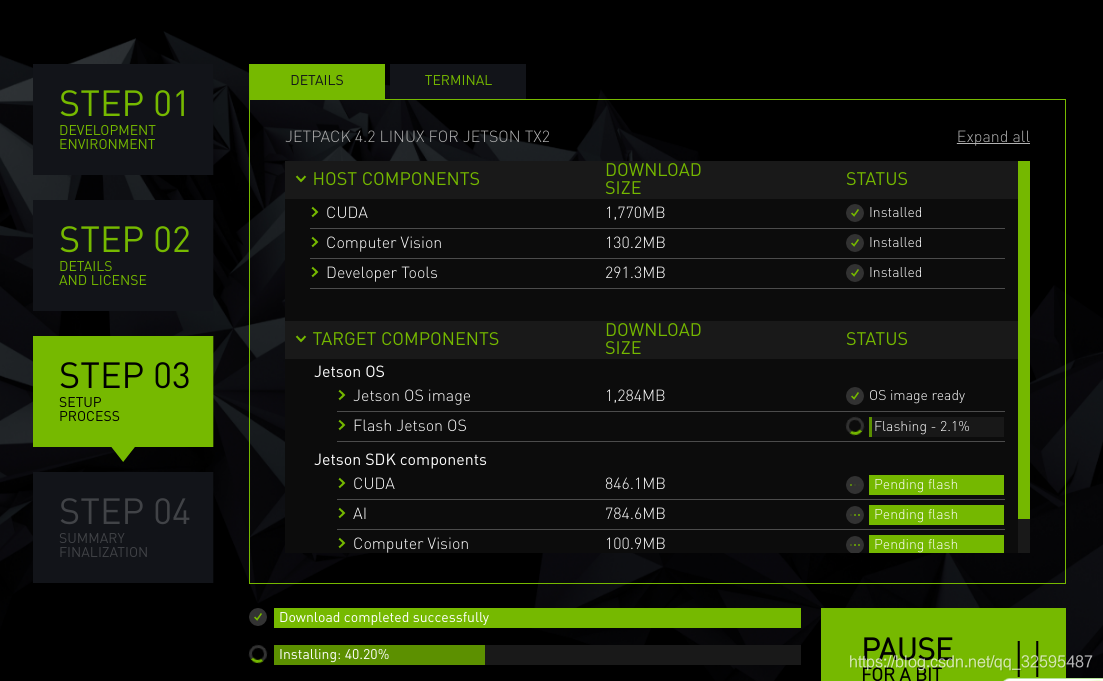The height and width of the screenshot is (681, 1103).
Task: Click the Flashing spinner icon
Action: coord(855,426)
